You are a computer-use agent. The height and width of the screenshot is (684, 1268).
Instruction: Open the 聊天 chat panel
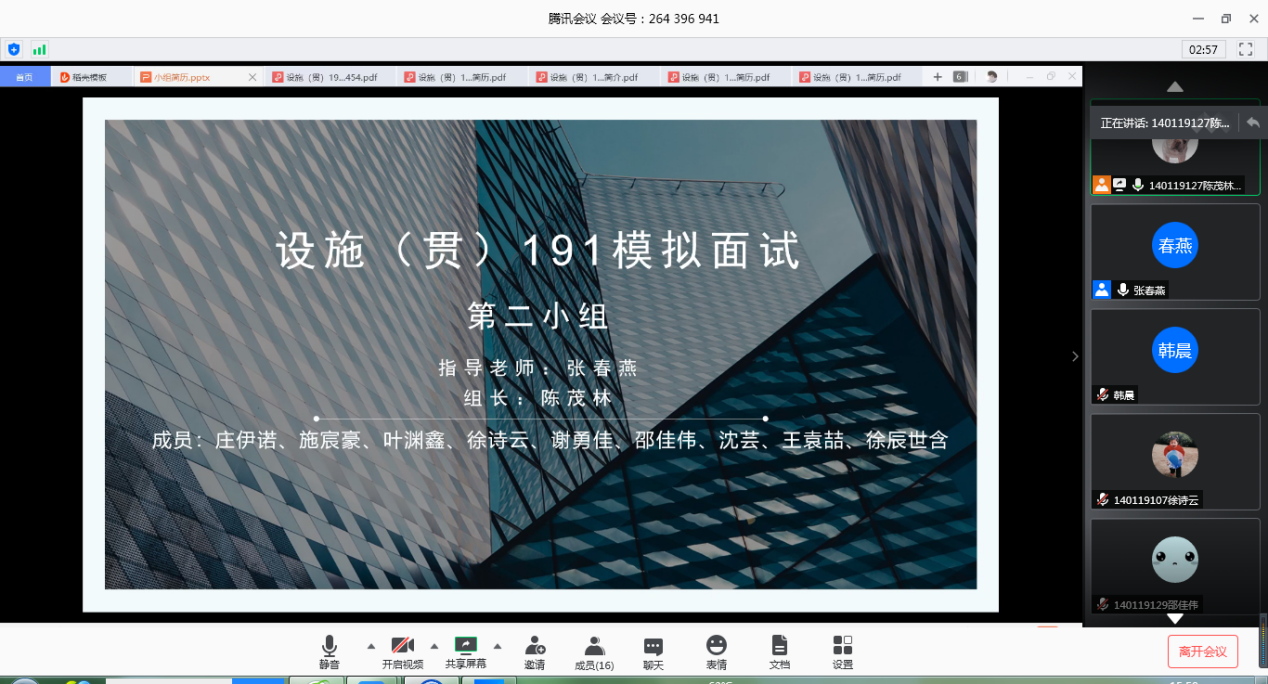click(x=653, y=652)
